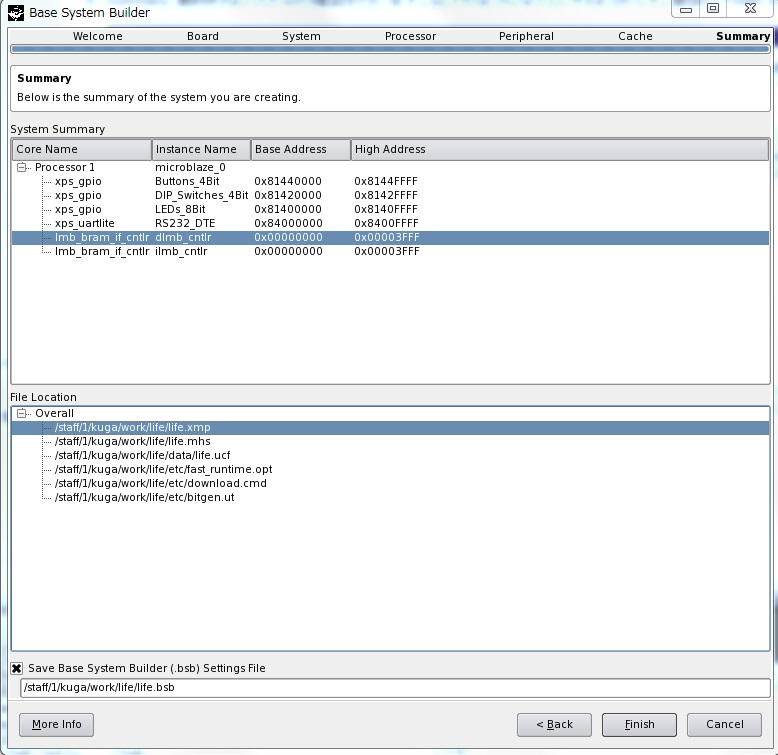Click the microblaze_0 instance name
This screenshot has height=755, width=778.
click(x=190, y=167)
